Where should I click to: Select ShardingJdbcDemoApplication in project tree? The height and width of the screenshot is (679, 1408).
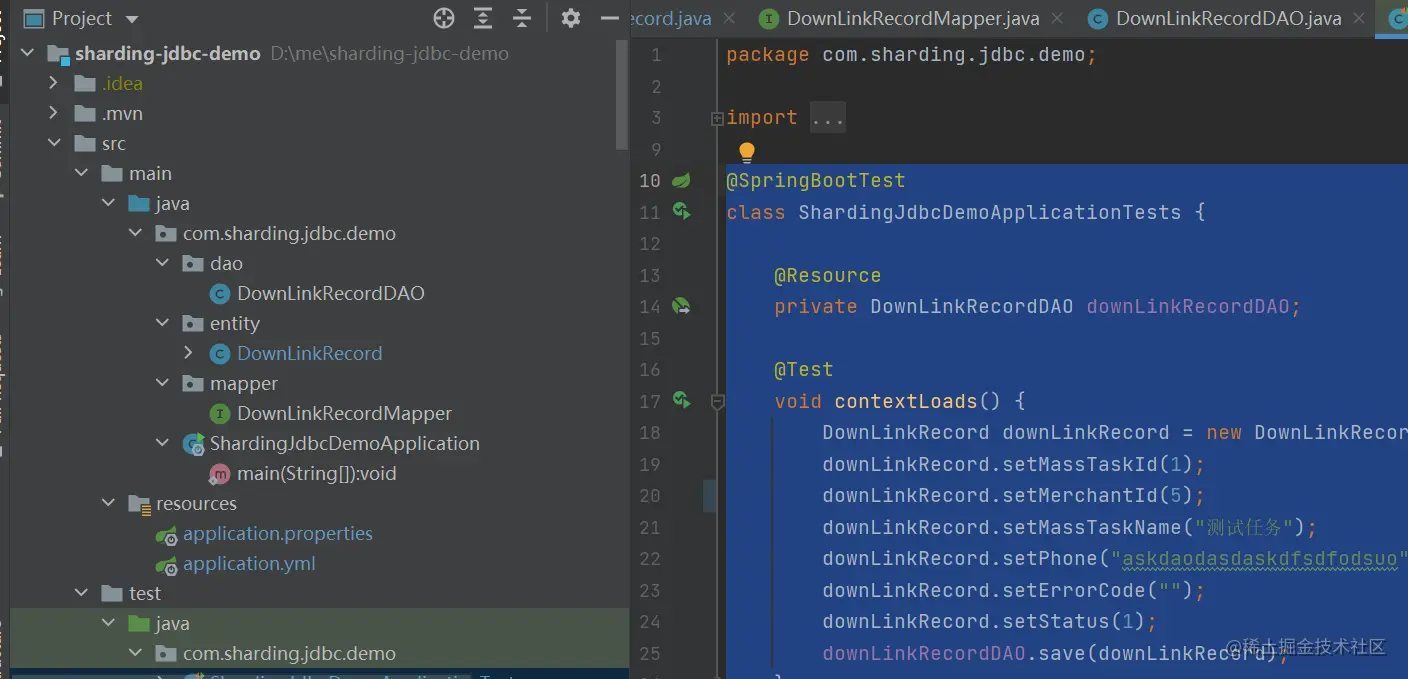click(x=344, y=443)
